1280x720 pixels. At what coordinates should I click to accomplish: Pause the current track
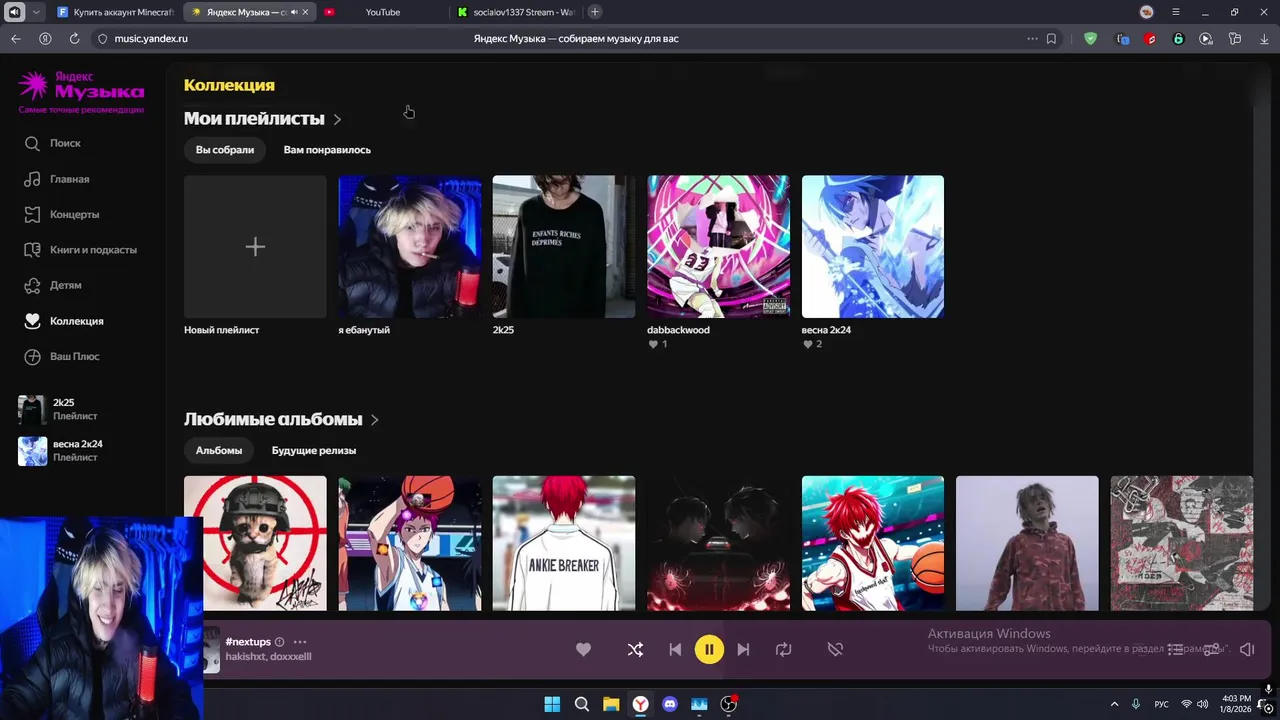pyautogui.click(x=709, y=649)
